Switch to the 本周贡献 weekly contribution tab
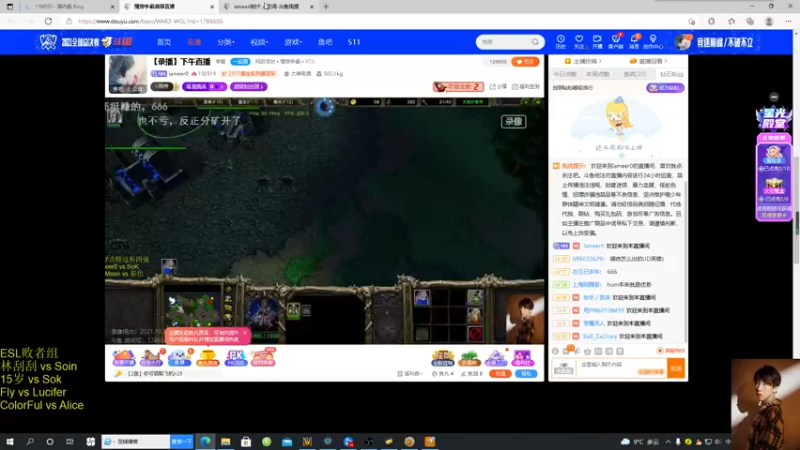The height and width of the screenshot is (450, 800). [x=597, y=74]
